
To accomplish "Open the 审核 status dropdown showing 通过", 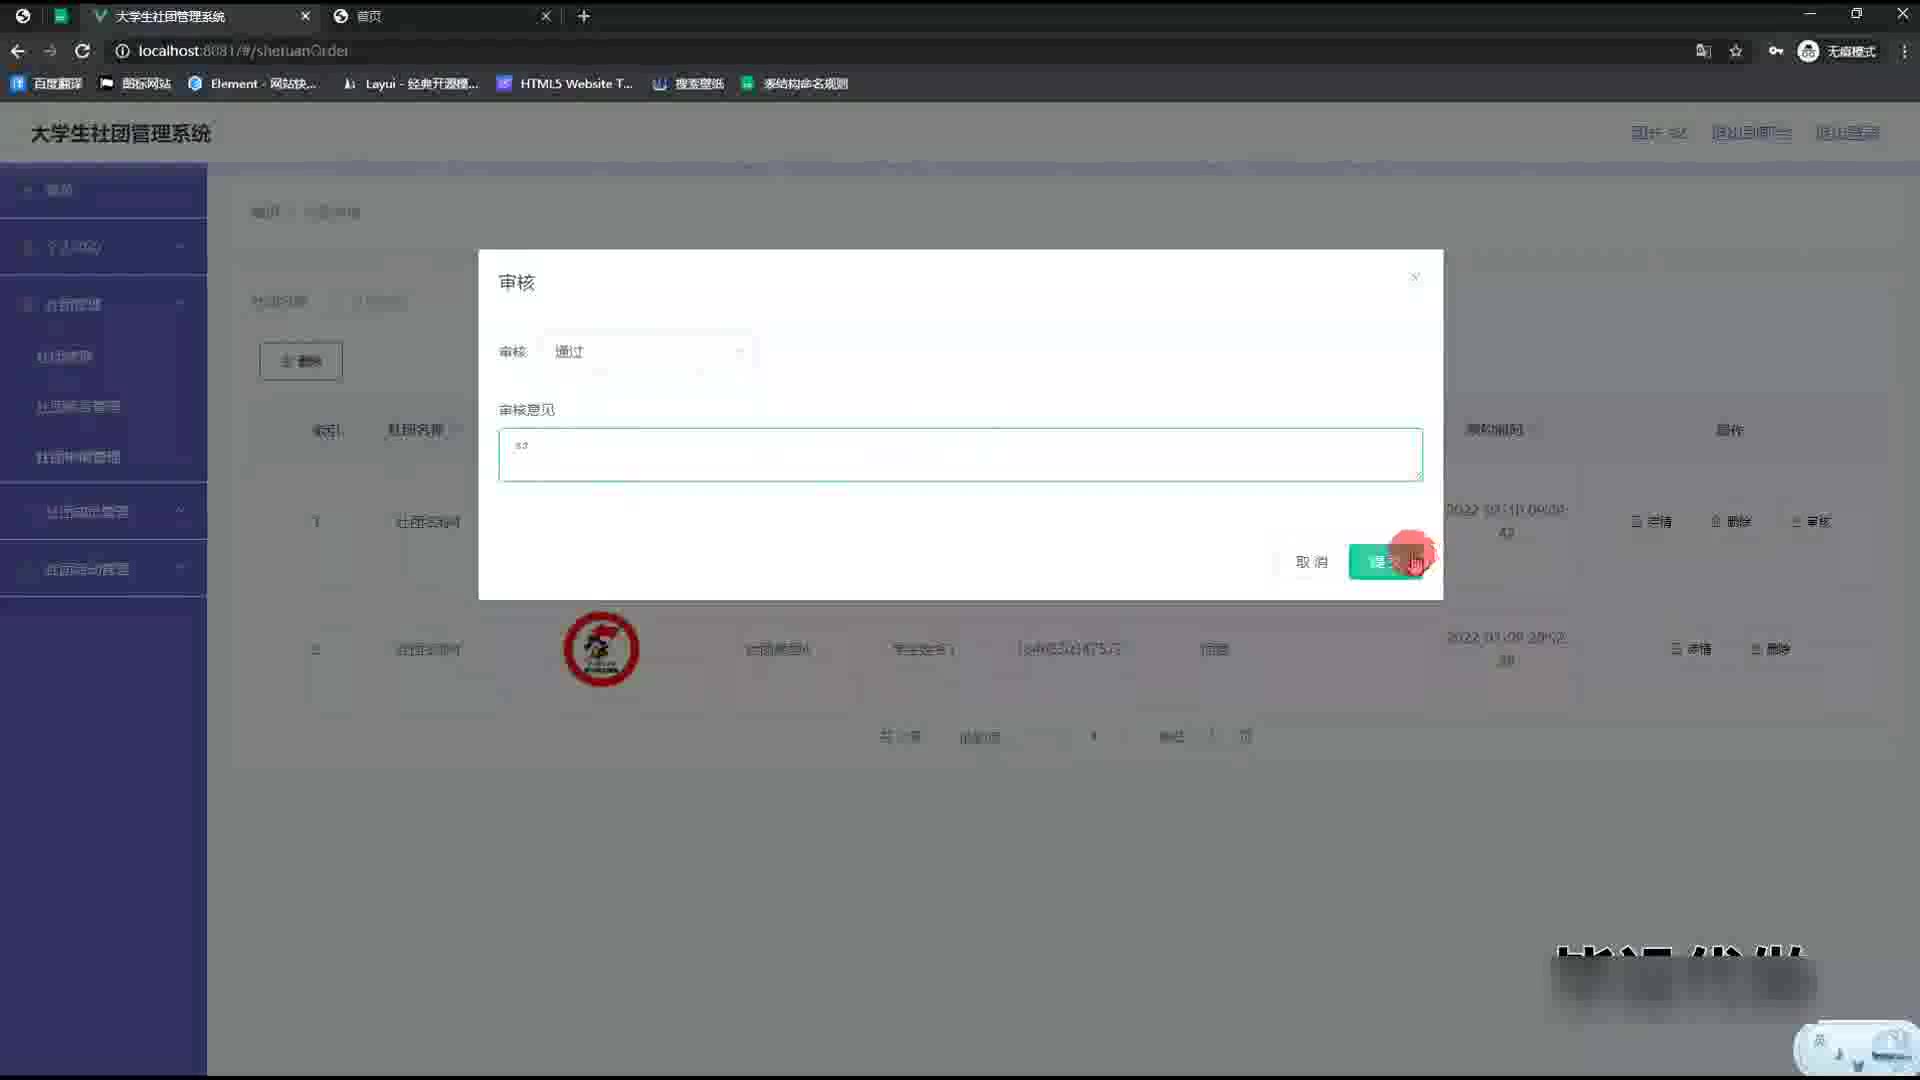I will coord(648,352).
